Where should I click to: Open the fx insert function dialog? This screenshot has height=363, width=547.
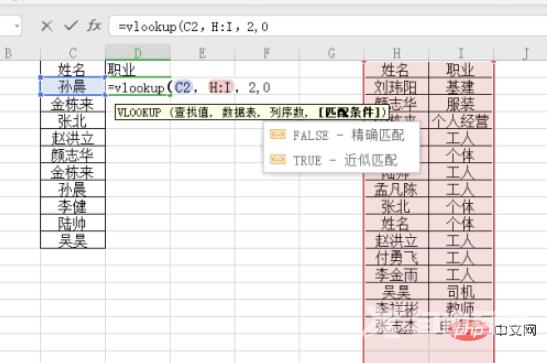point(94,25)
